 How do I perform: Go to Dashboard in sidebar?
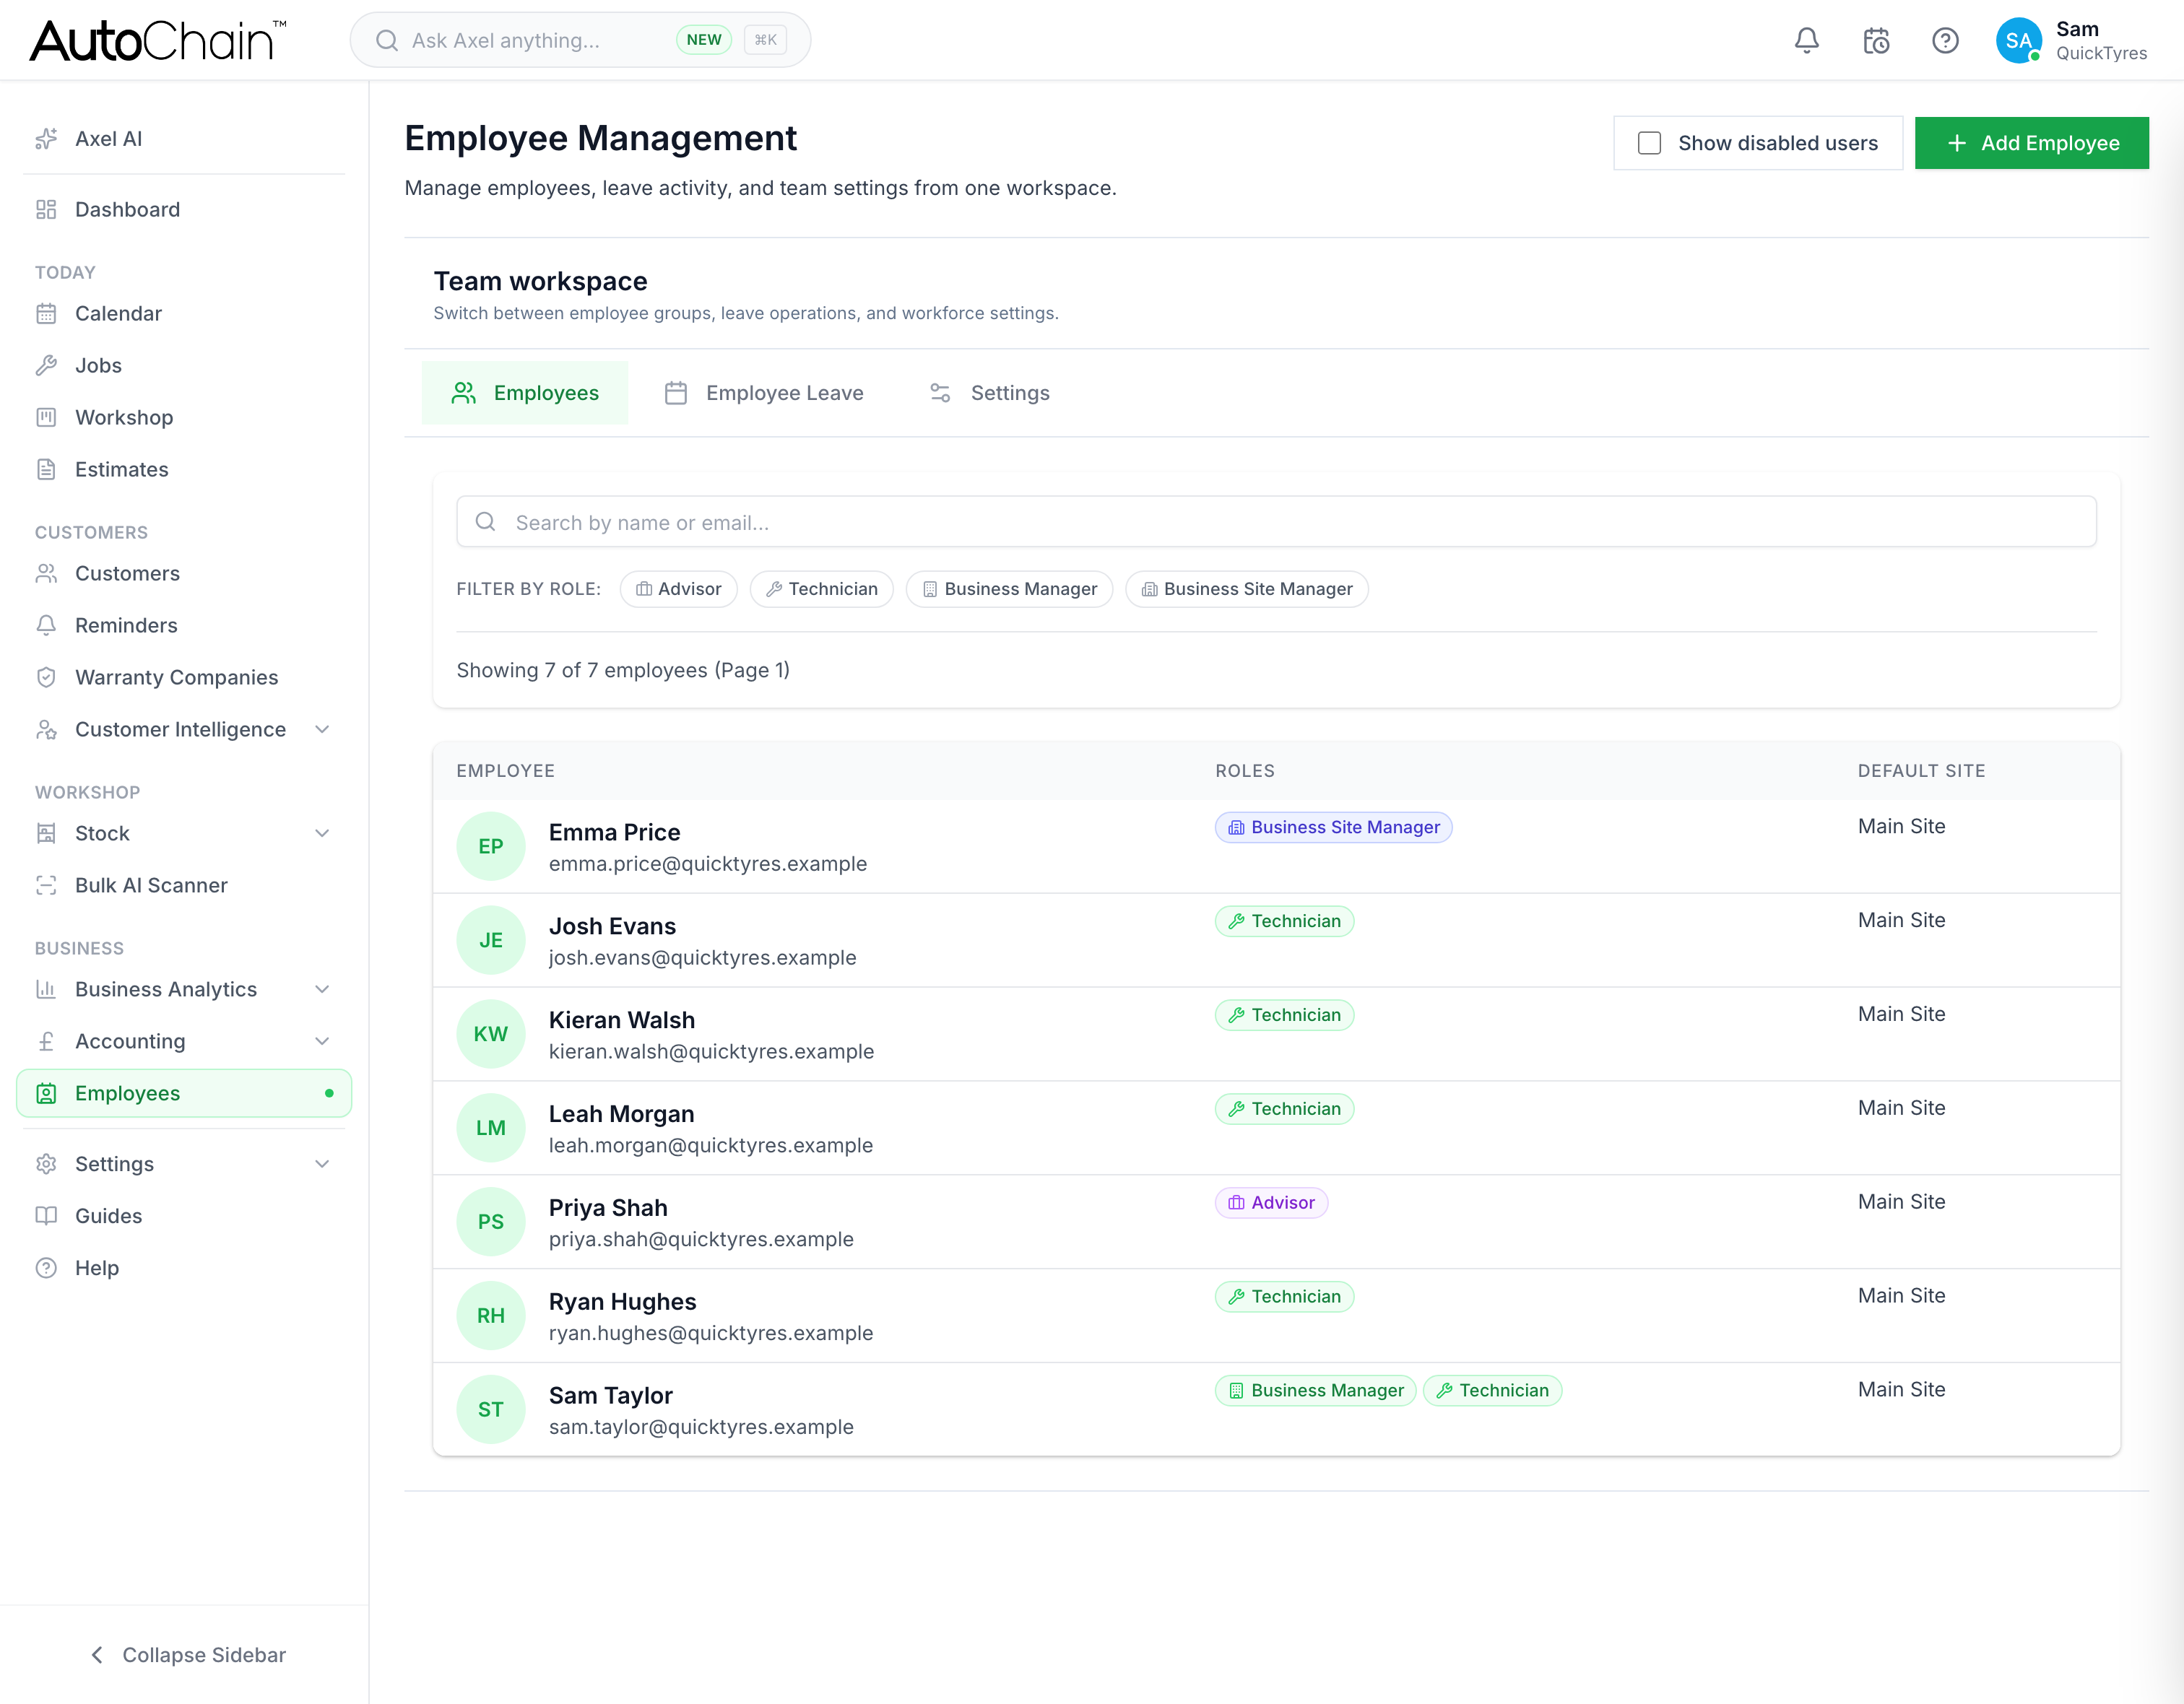[184, 209]
